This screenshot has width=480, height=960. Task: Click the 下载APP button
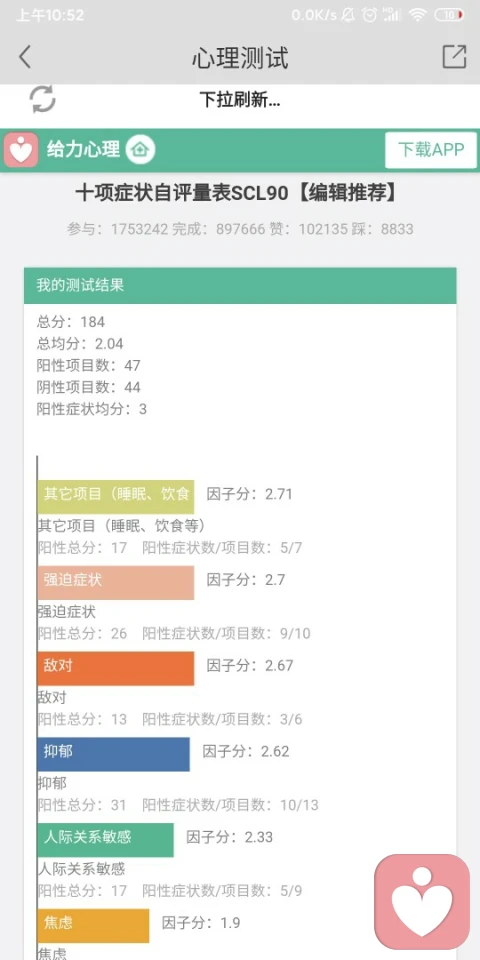pyautogui.click(x=431, y=149)
